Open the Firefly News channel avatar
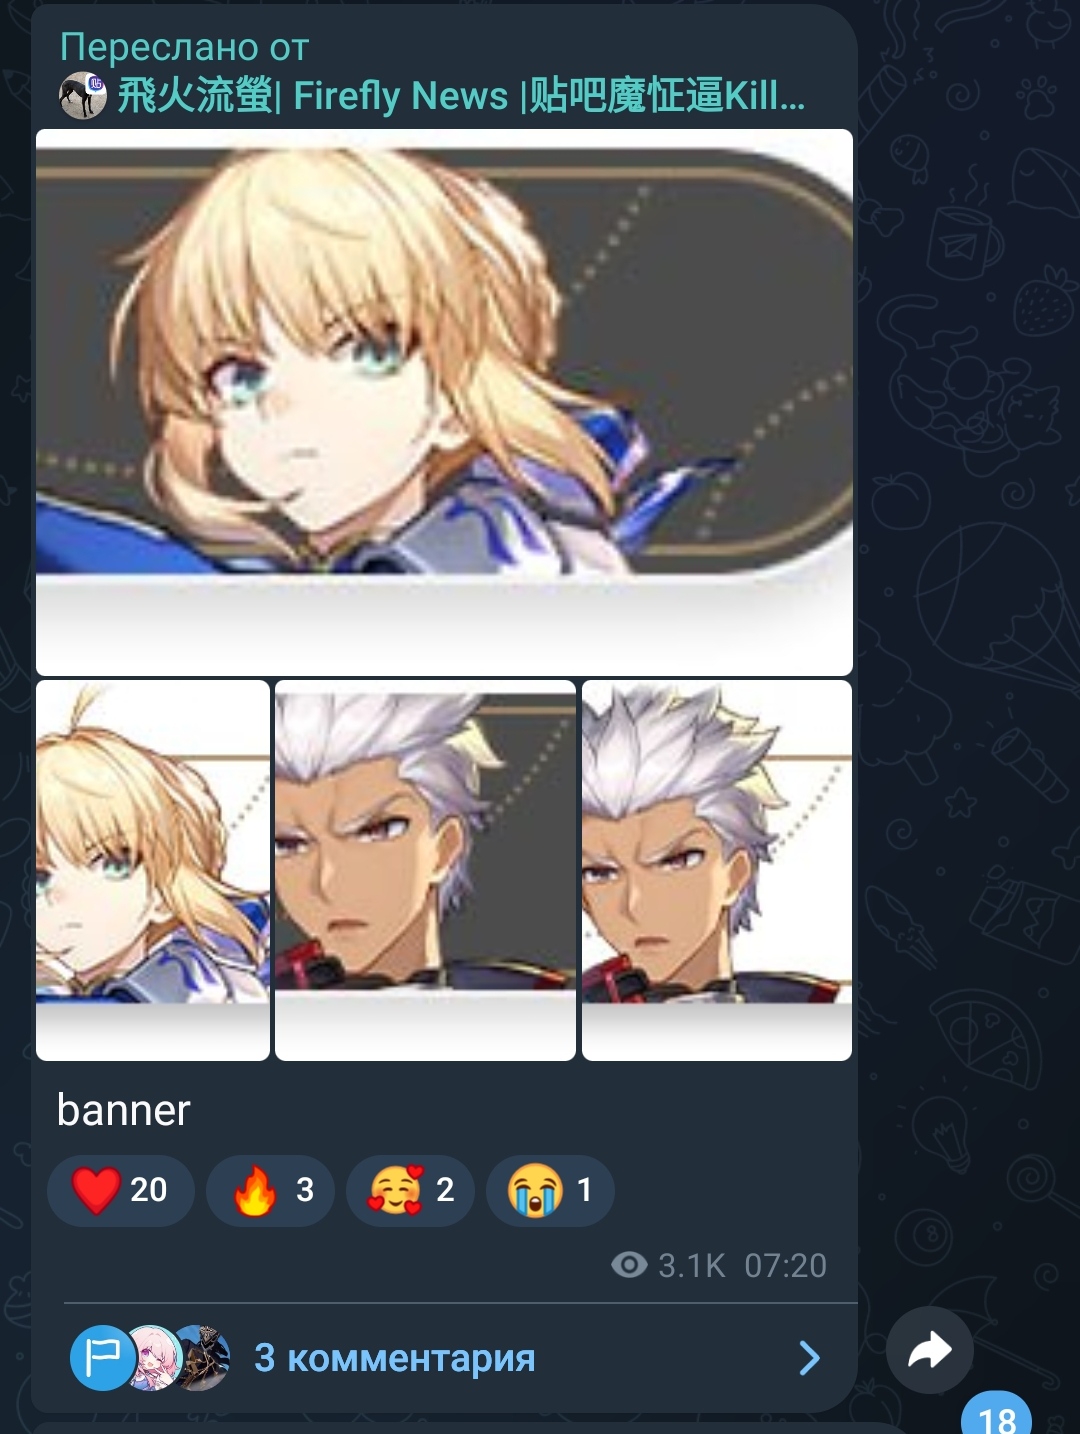 (83, 96)
